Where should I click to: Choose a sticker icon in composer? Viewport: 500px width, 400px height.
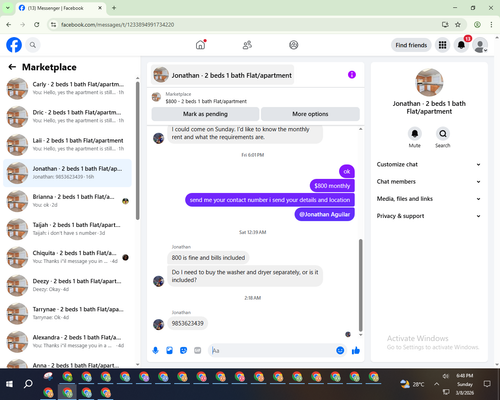[183, 350]
